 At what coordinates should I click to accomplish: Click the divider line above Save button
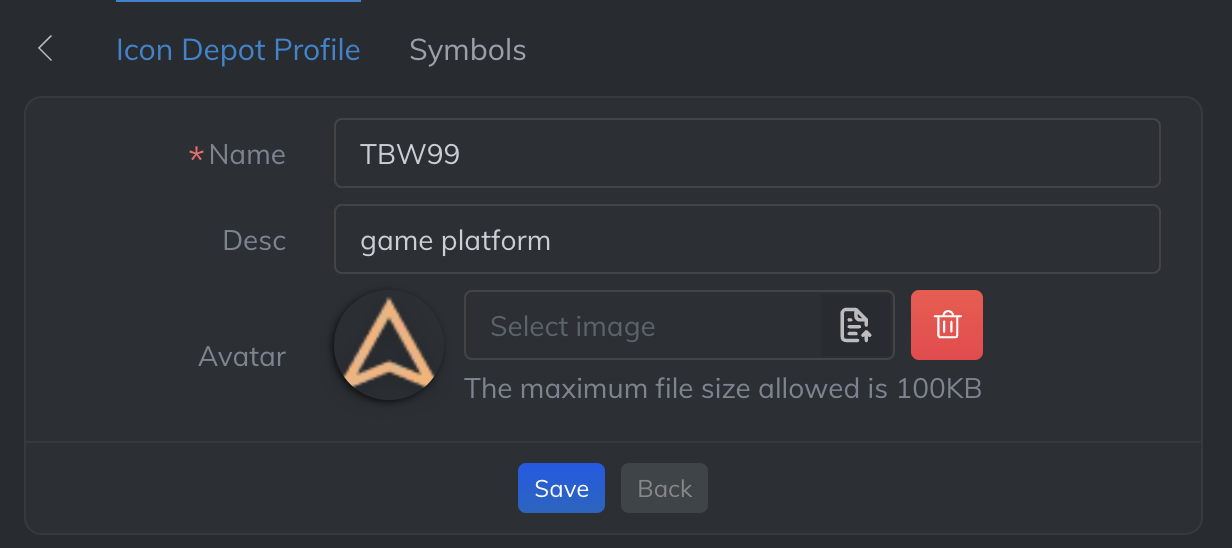tap(612, 442)
